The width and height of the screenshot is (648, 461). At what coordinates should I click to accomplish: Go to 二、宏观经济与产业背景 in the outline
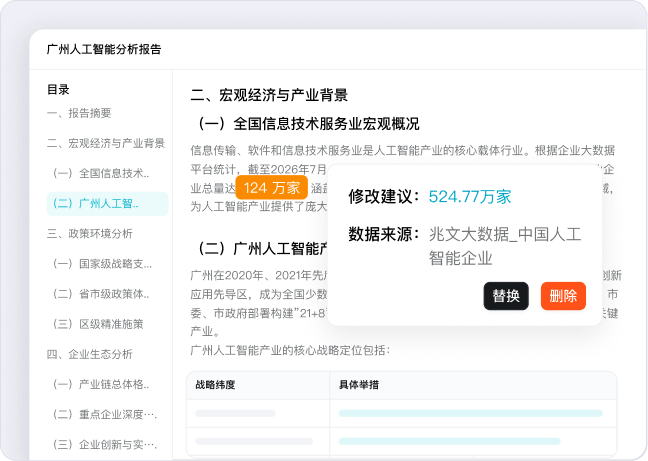pos(106,143)
